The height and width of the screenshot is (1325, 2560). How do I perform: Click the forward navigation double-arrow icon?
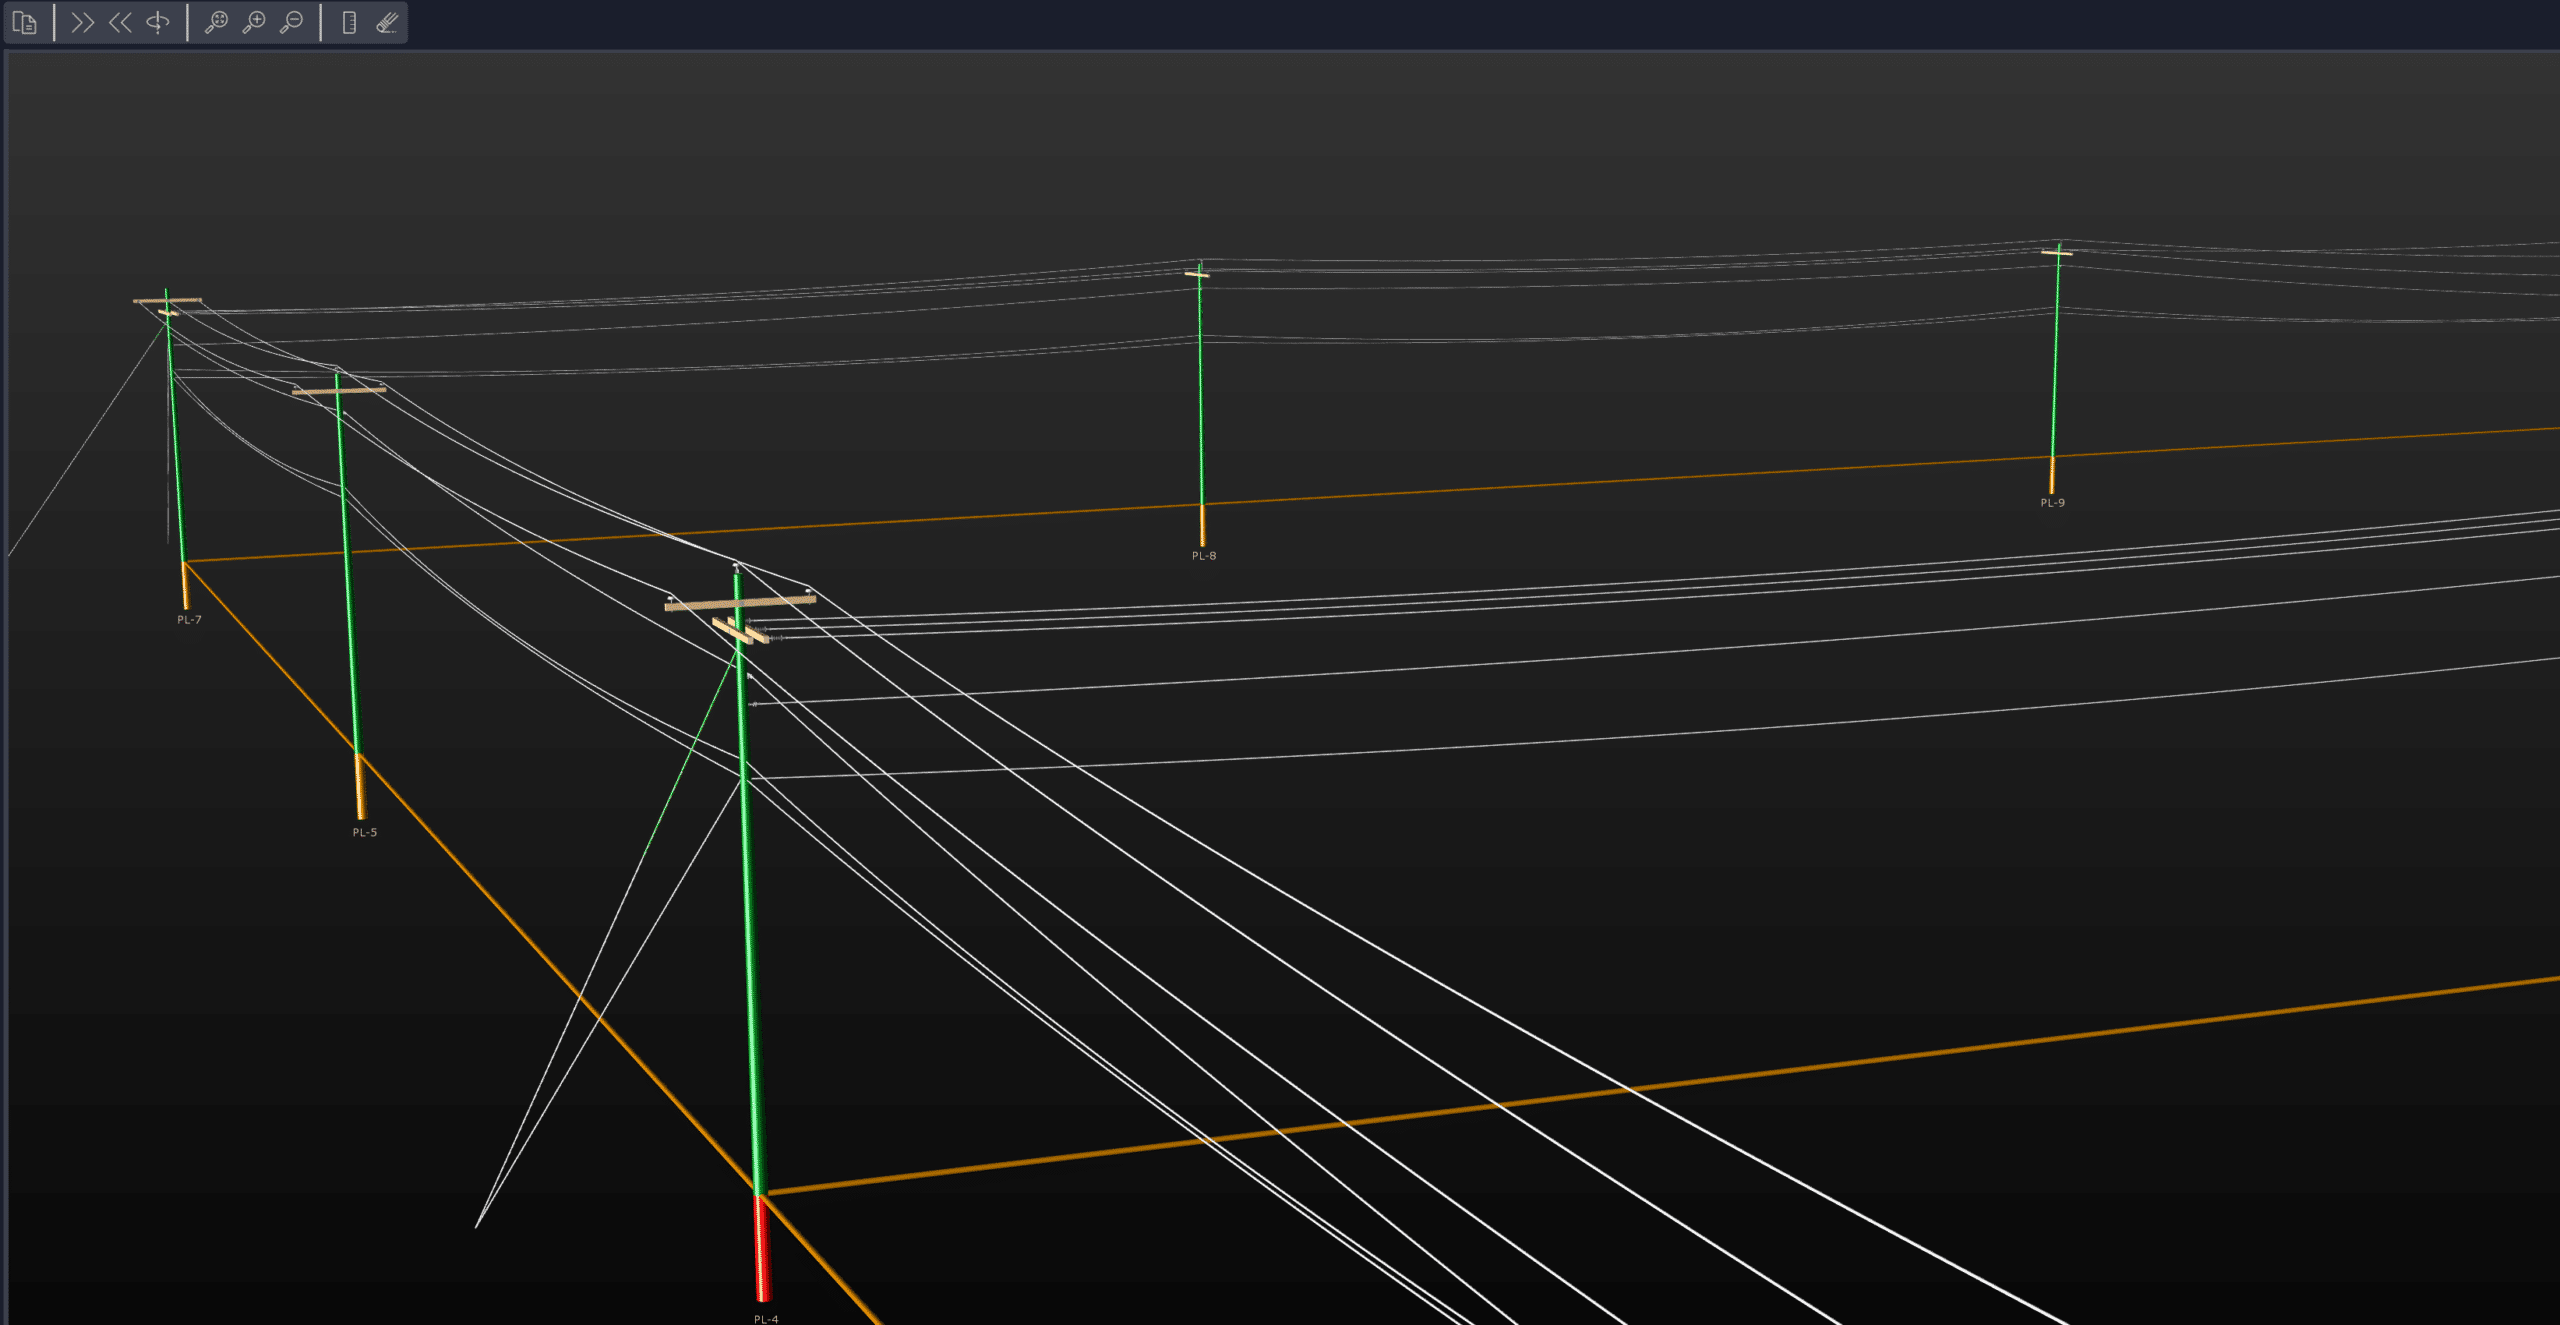83,22
